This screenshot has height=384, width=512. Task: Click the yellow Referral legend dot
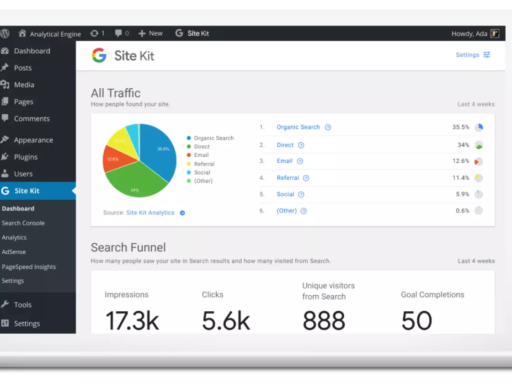click(189, 164)
